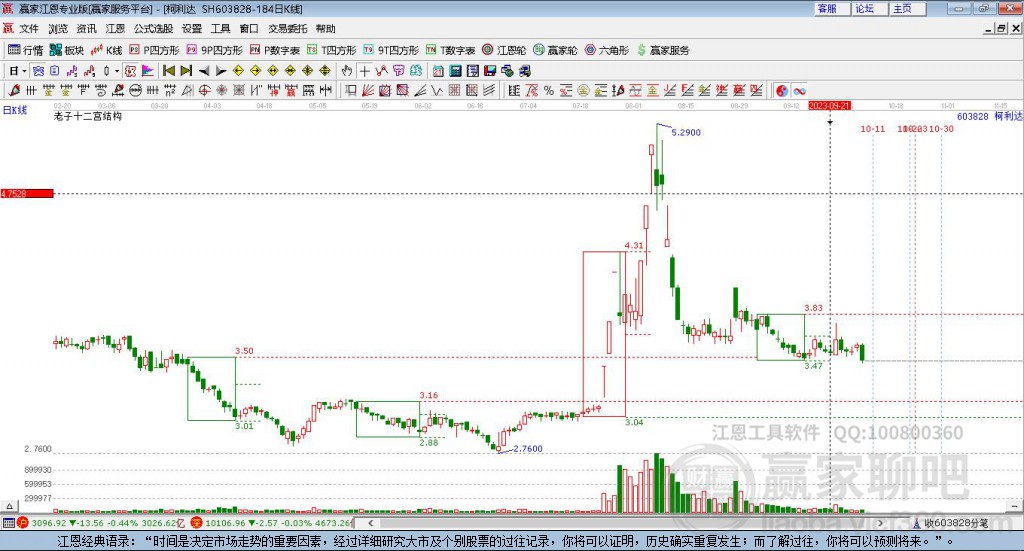Open the 行情 market quotes view

(x=25, y=50)
